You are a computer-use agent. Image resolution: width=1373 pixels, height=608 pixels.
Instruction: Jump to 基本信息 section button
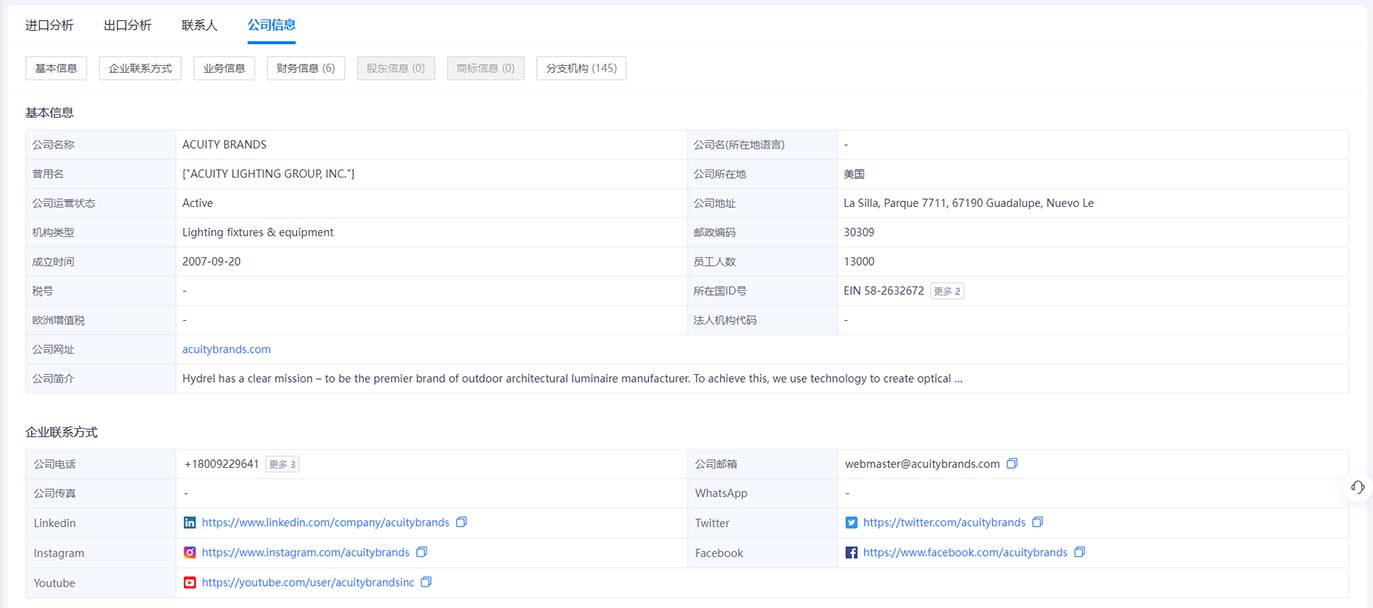[56, 68]
